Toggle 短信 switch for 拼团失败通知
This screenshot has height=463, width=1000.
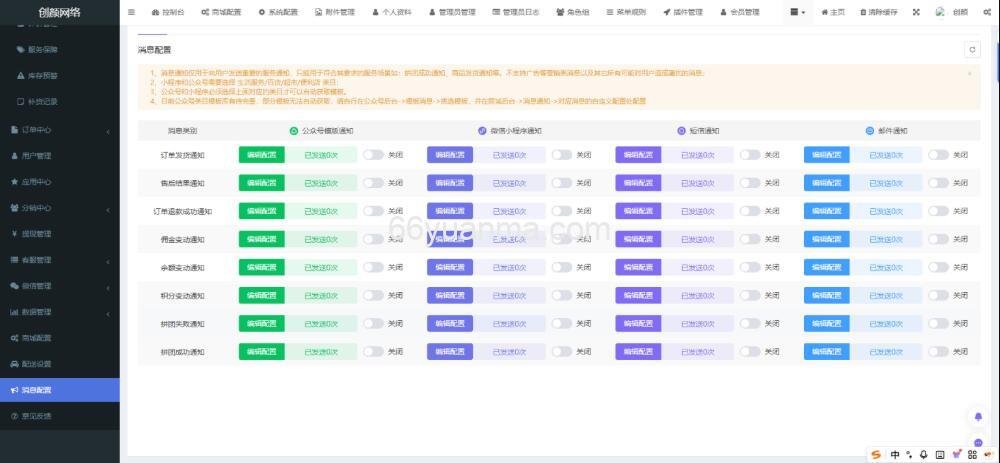click(750, 323)
